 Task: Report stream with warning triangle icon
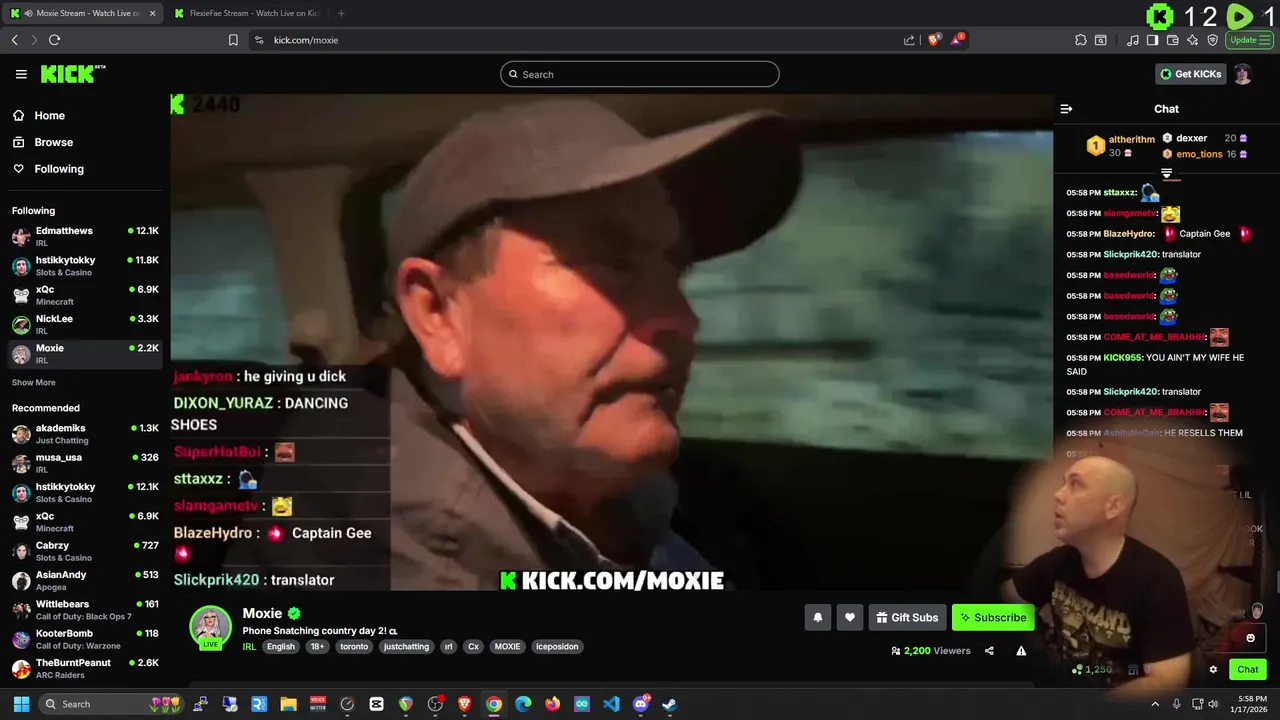1021,651
